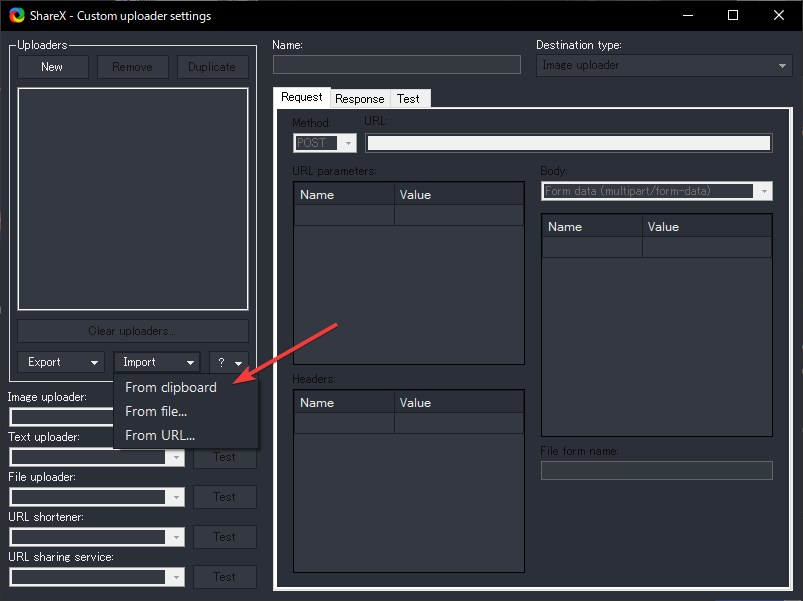Open the URL shortener dropdown
The image size is (803, 601).
tap(97, 537)
